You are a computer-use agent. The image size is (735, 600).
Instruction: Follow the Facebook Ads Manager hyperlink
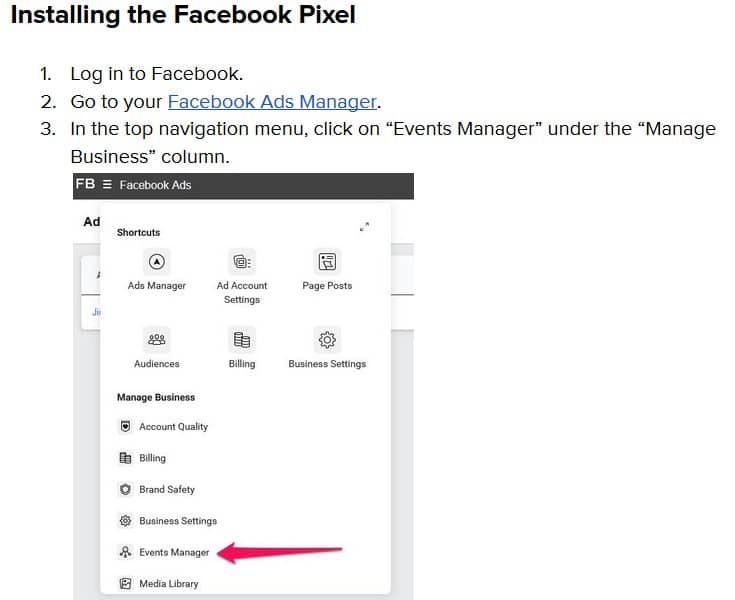click(272, 102)
